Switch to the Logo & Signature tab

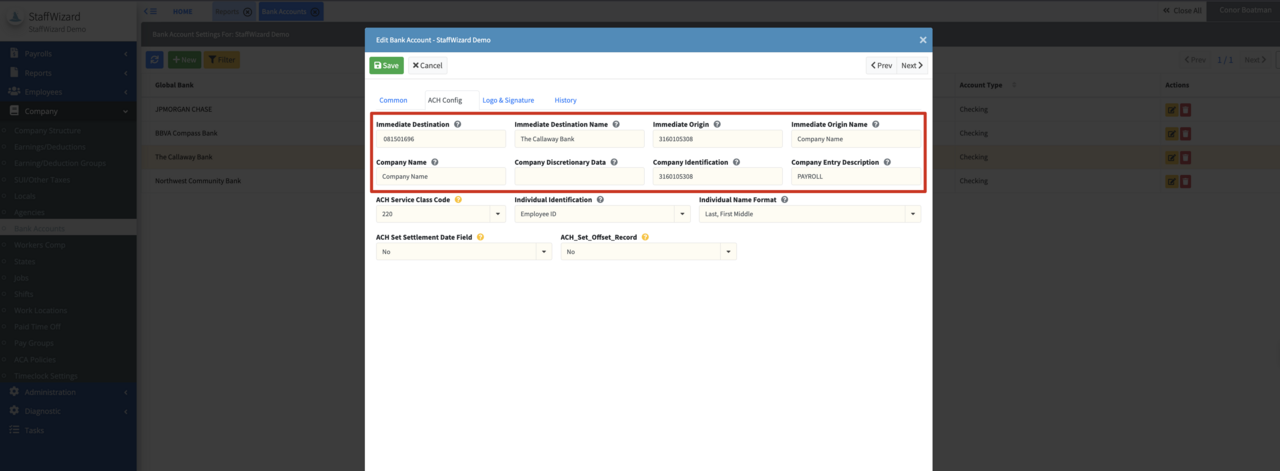[x=508, y=100]
